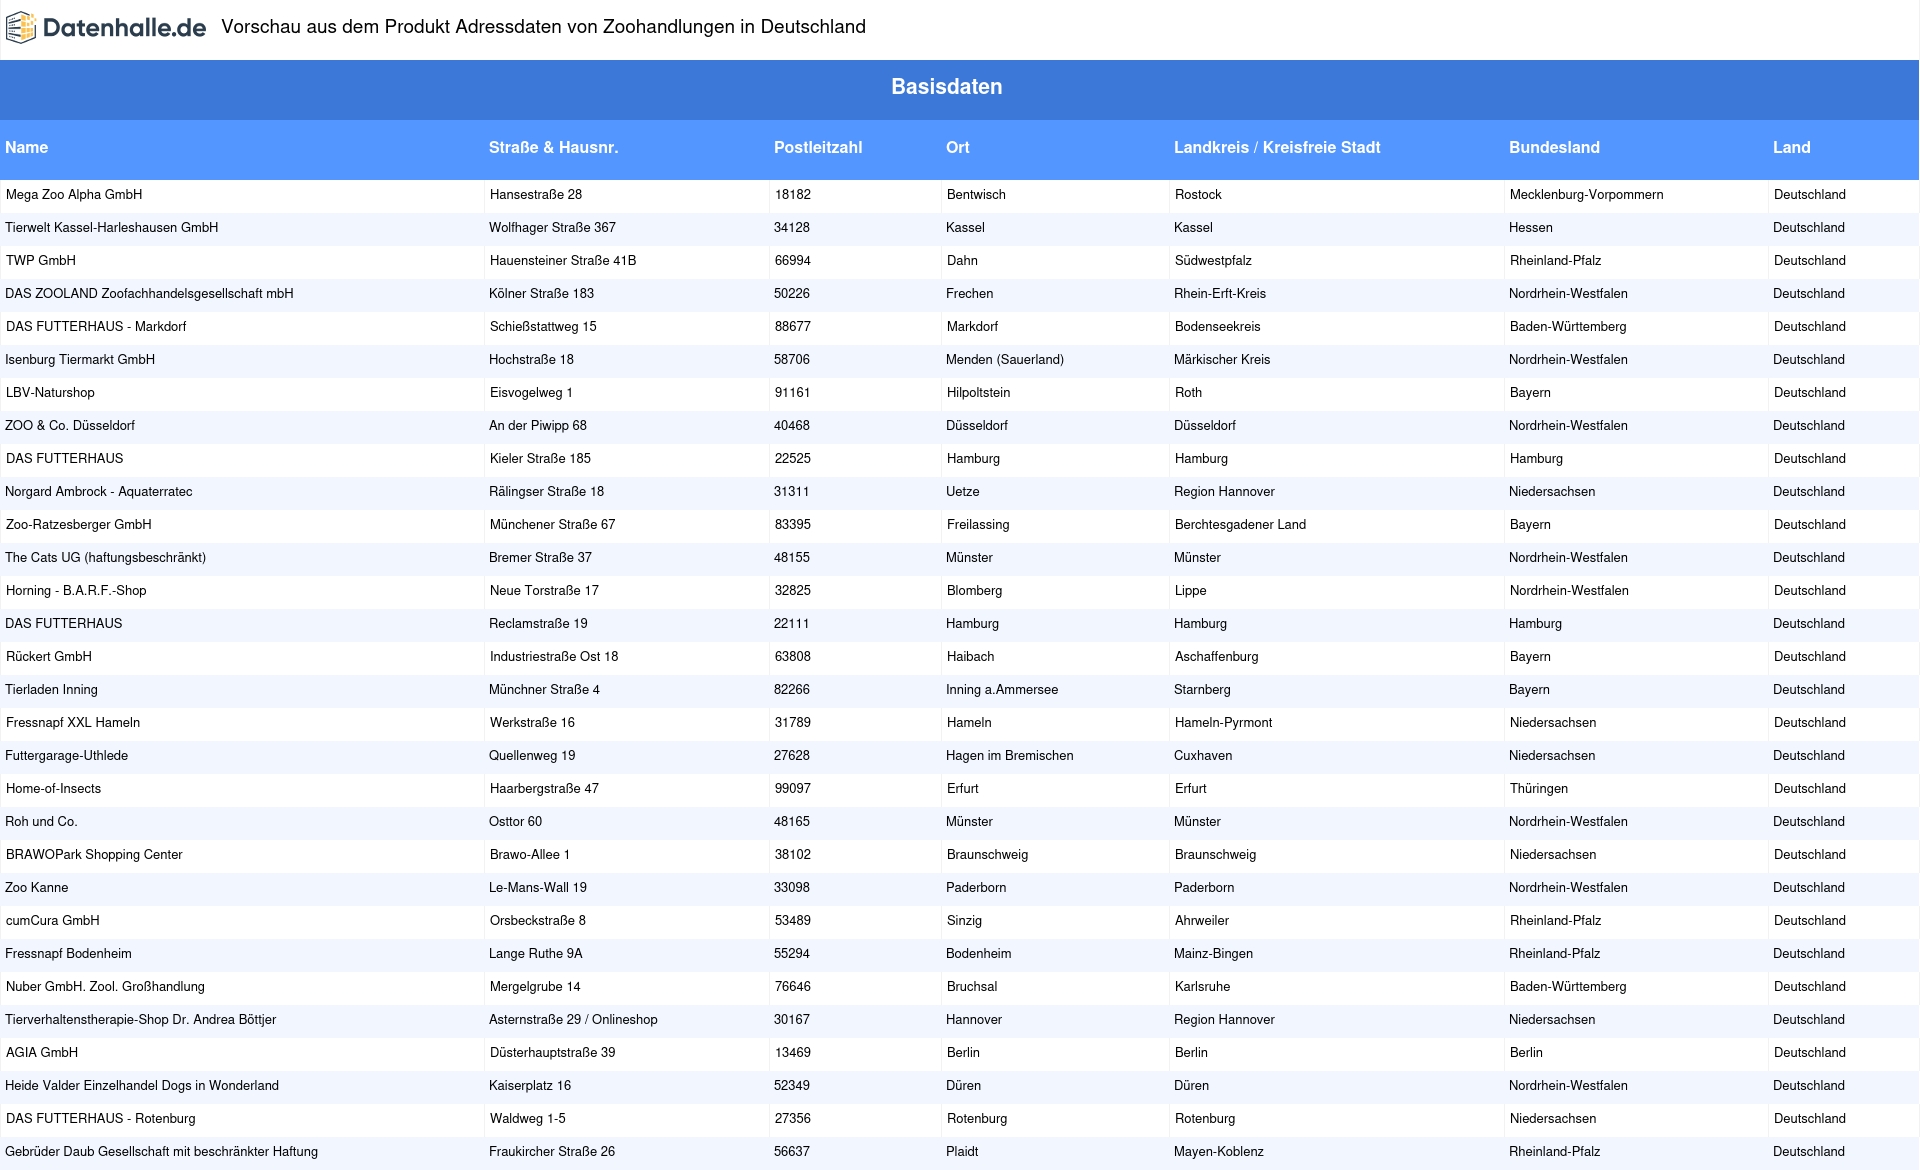Click the Mega Zoo Alpha GmbH cell

[74, 195]
